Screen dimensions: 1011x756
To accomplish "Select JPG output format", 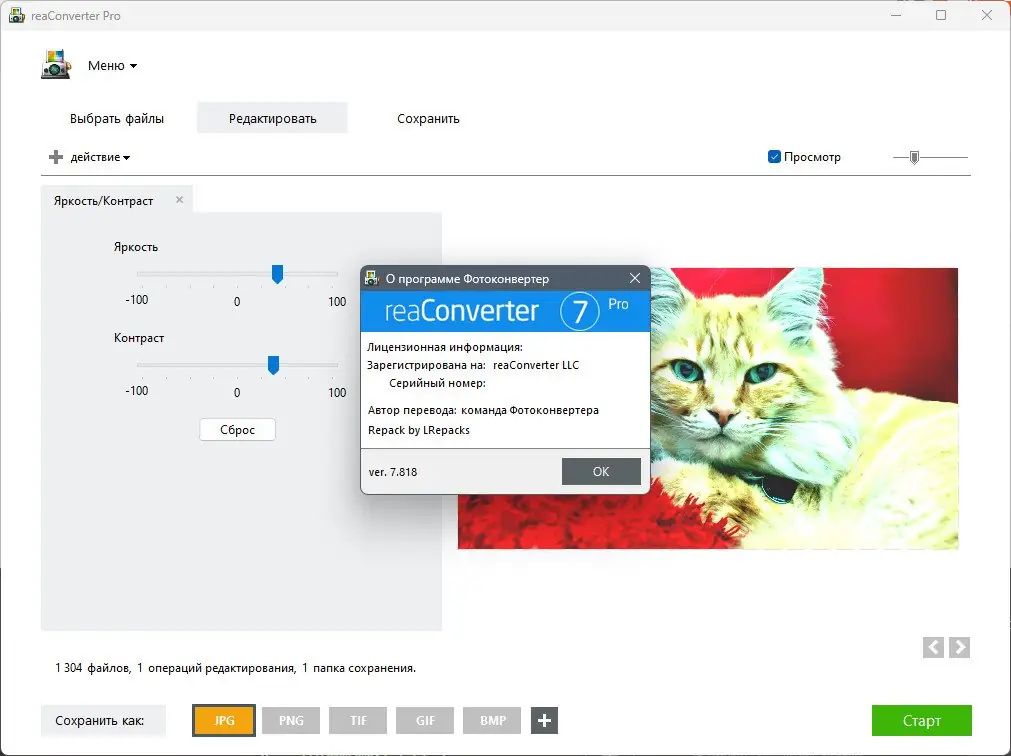I will point(224,721).
